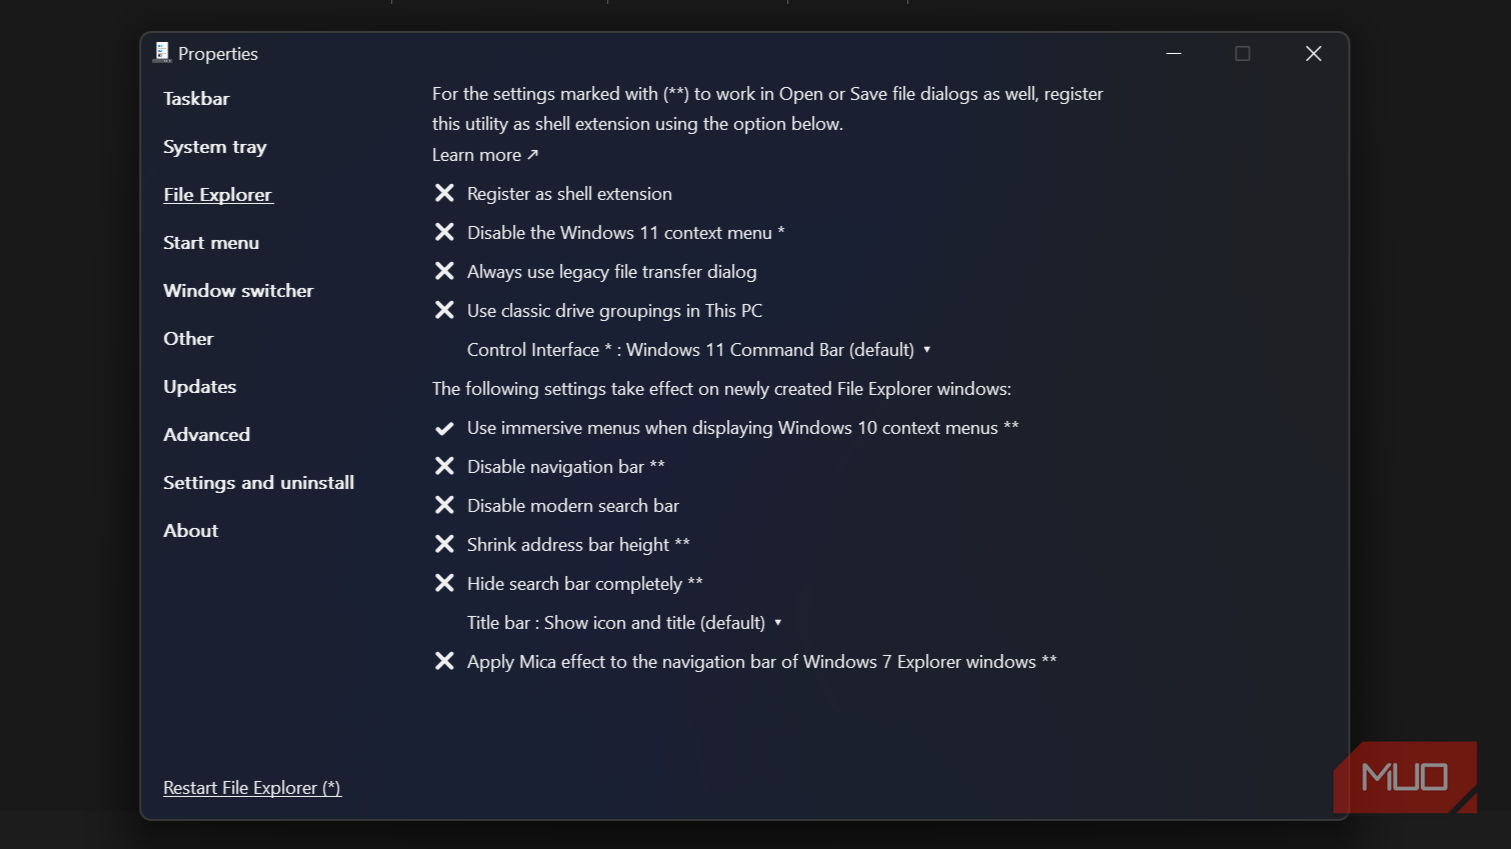Minimize the Properties window
This screenshot has height=849, width=1511.
pos(1174,54)
